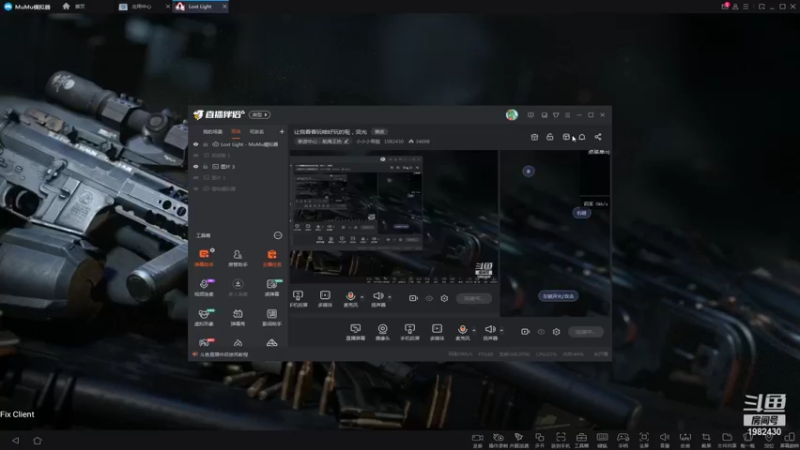
Task: Switch to the third scene tab 可改名
Action: (257, 132)
